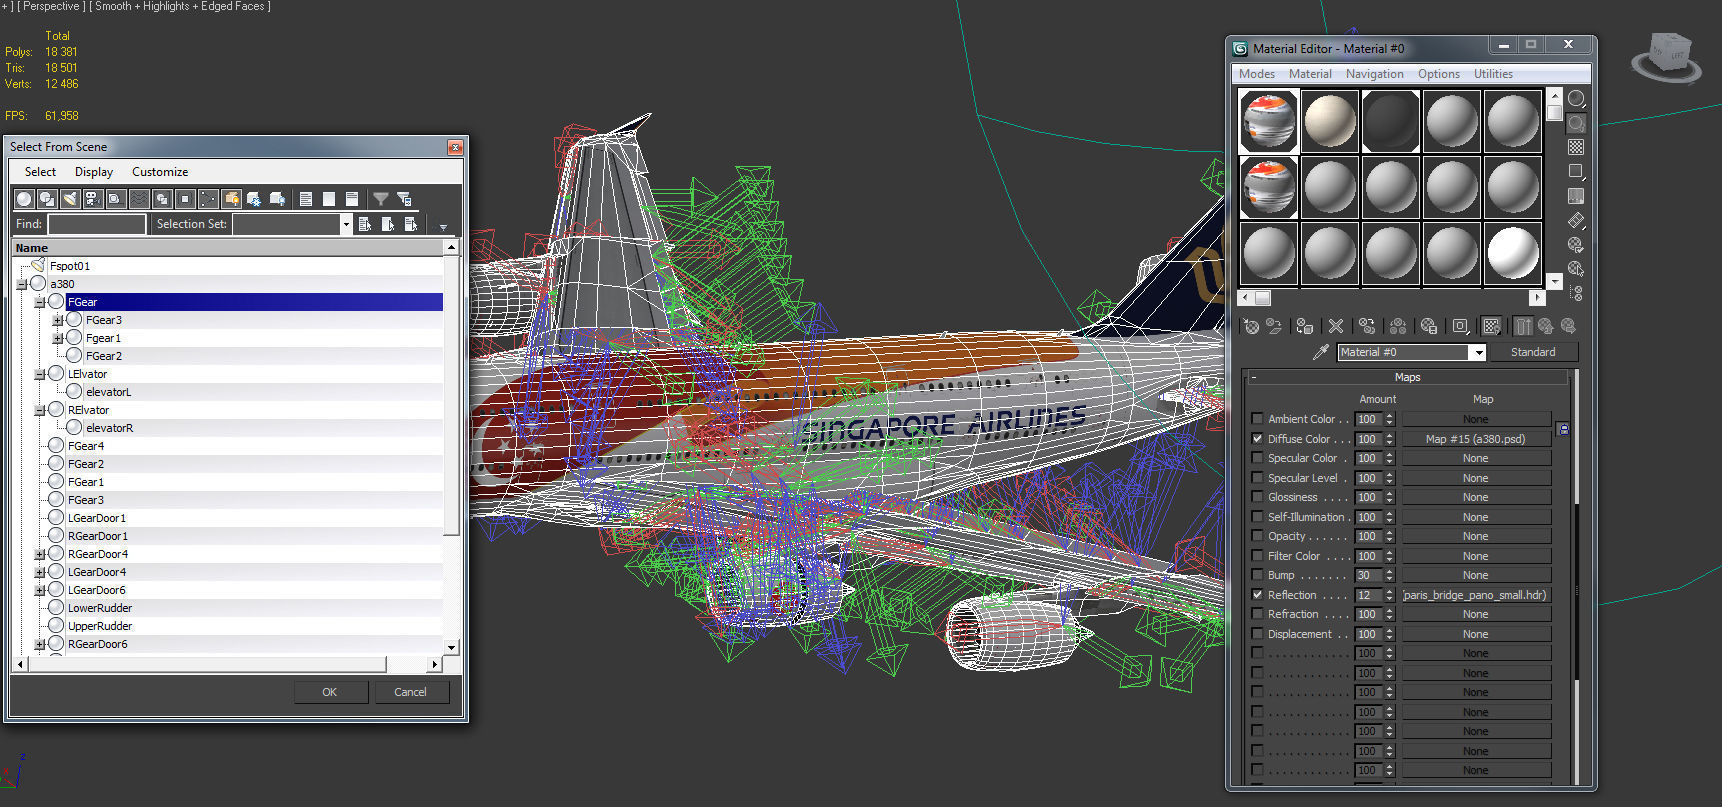Open Map #15 (a380.psd) diffuse map button
Screen dimensions: 1722x807
click(x=1476, y=439)
